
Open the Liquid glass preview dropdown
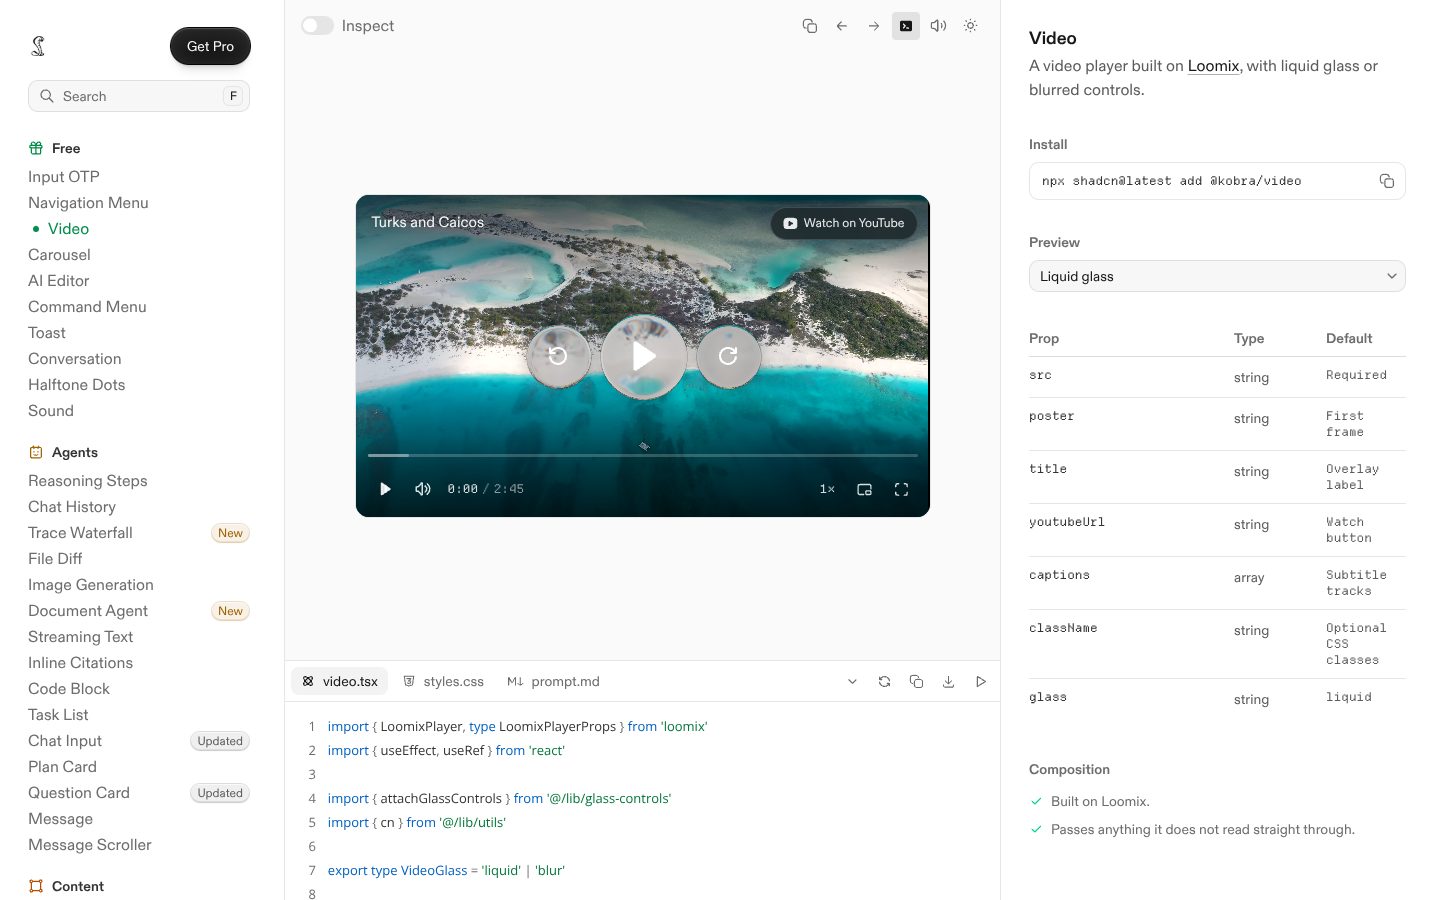[x=1217, y=276]
